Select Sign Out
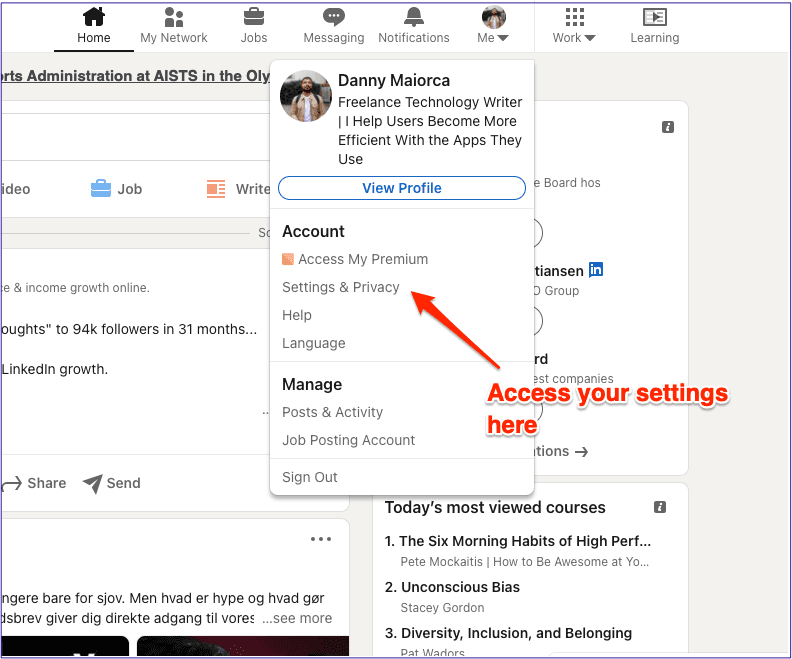 click(x=310, y=477)
